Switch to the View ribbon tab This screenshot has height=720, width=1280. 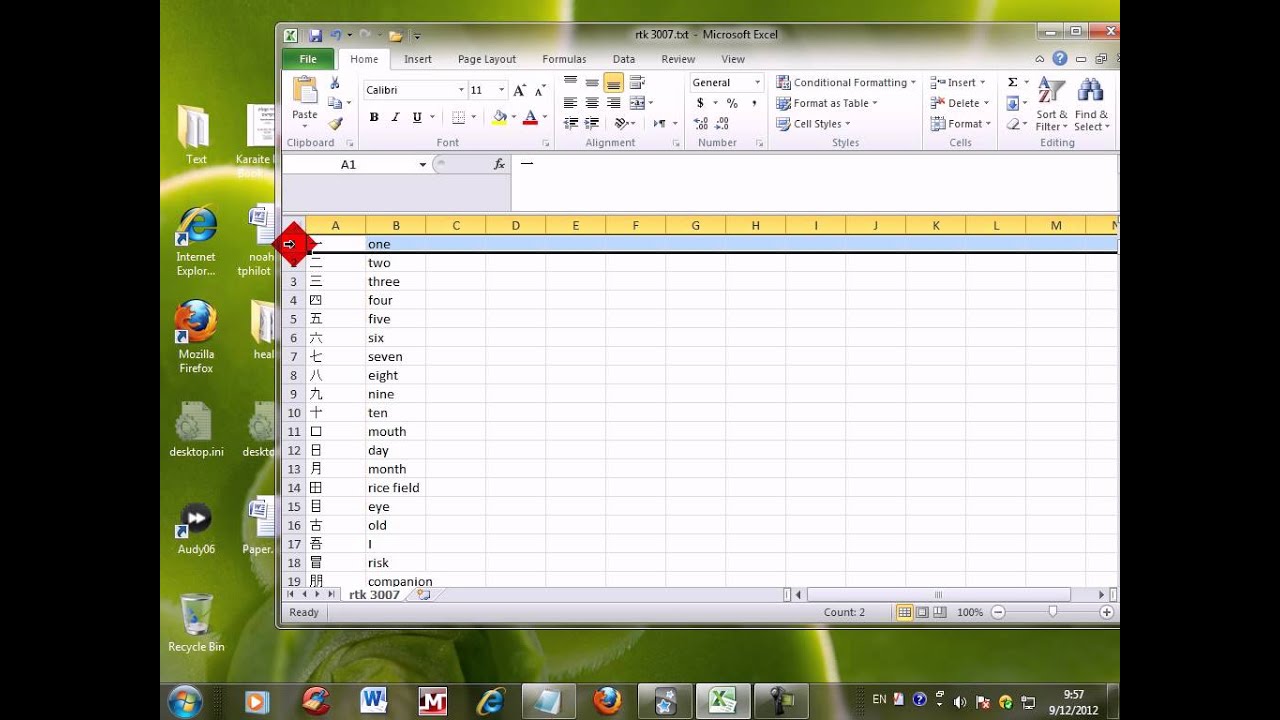tap(733, 59)
